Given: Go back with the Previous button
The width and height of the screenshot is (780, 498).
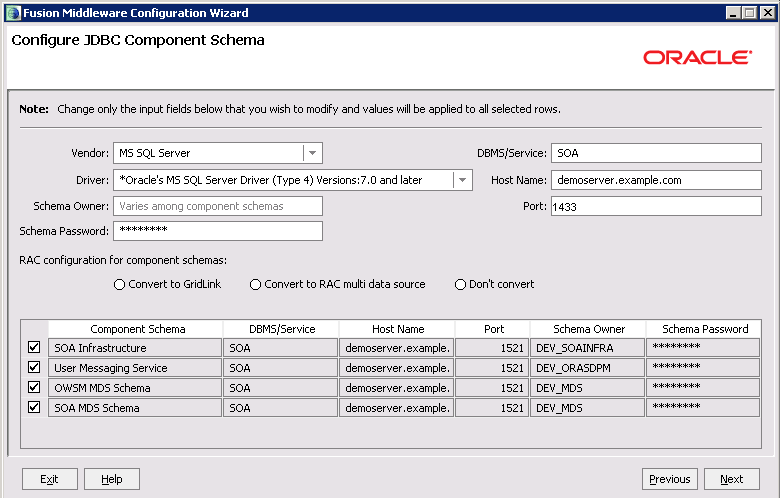Looking at the screenshot, I should pos(670,479).
